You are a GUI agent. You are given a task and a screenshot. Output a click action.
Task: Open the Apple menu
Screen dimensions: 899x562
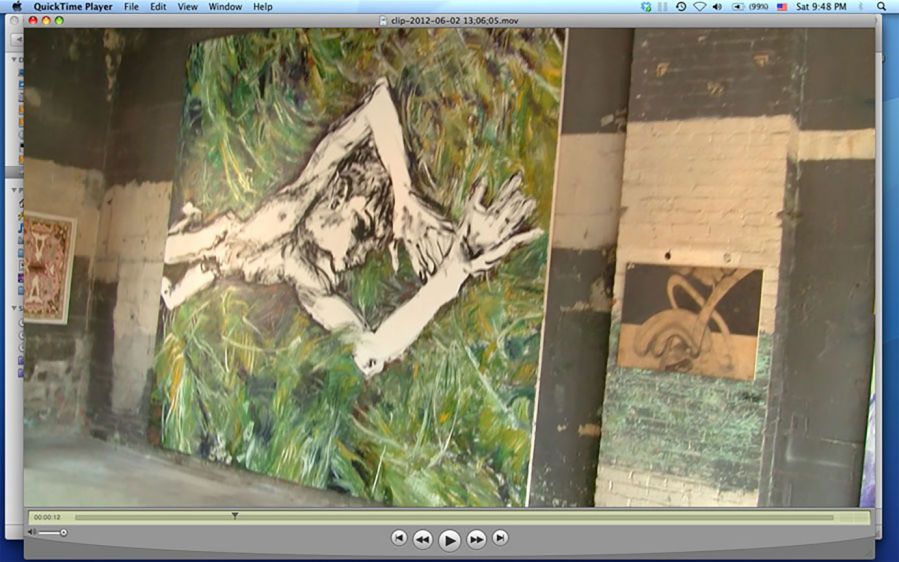click(x=16, y=7)
